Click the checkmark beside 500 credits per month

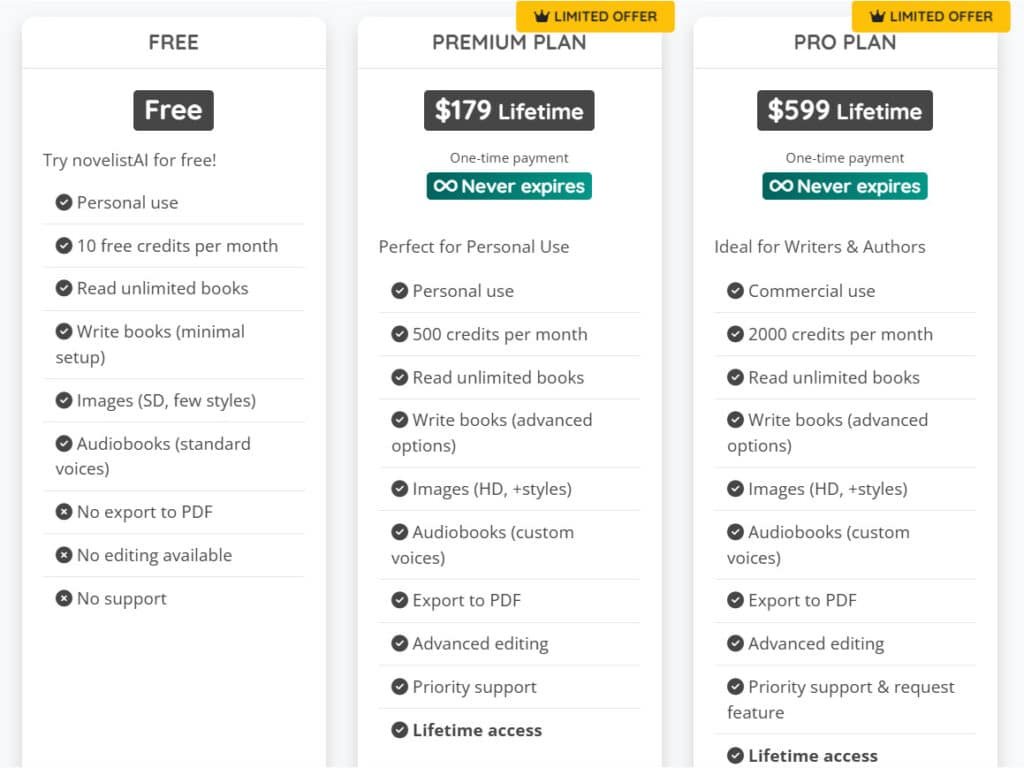coord(400,334)
